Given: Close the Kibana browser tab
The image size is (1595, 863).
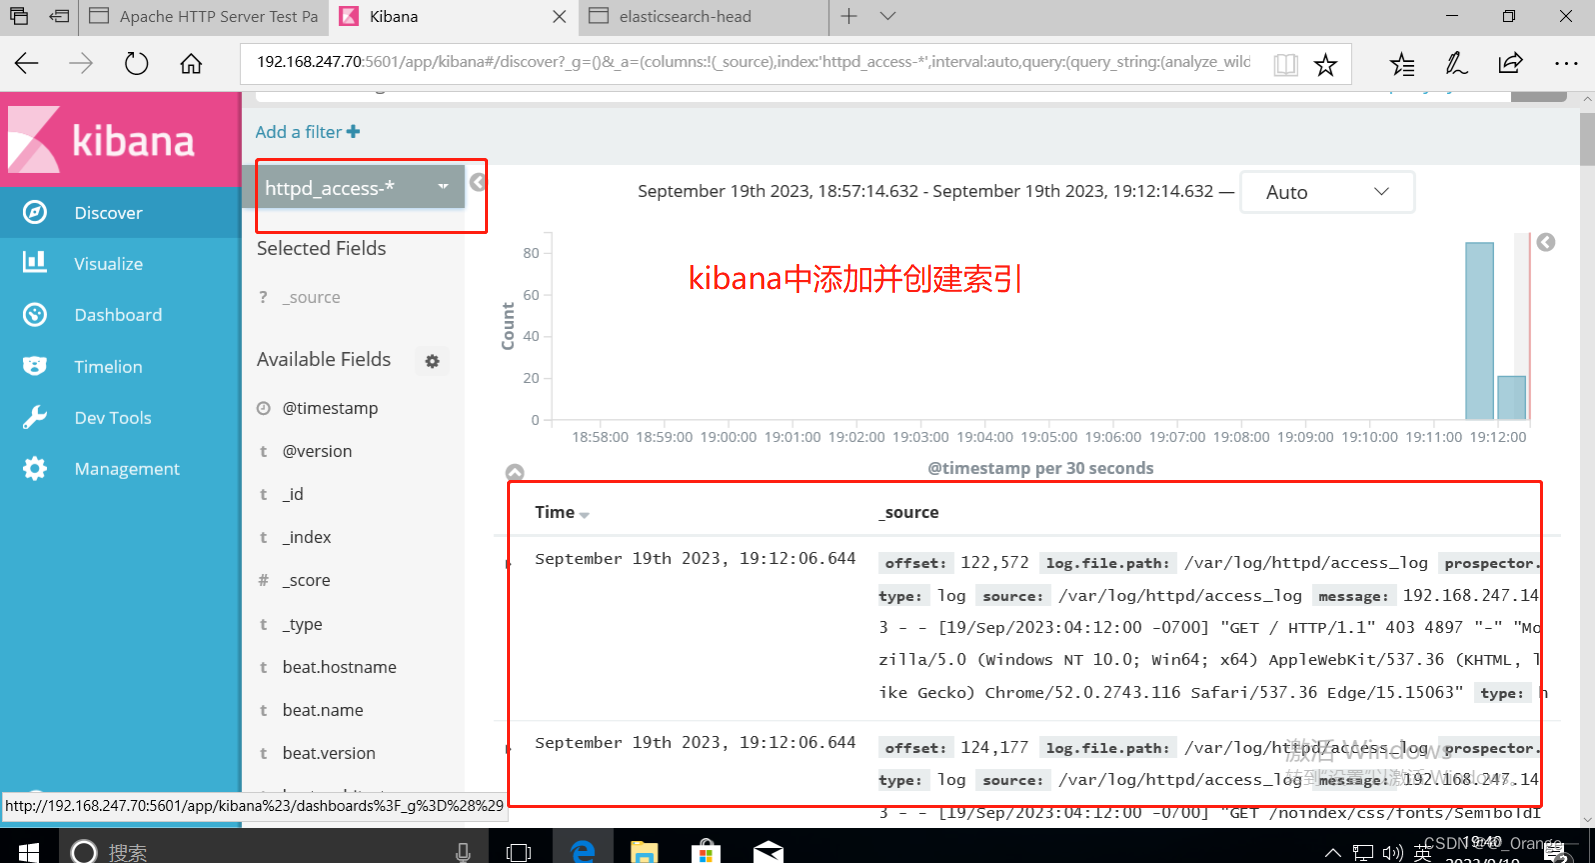Looking at the screenshot, I should 559,17.
